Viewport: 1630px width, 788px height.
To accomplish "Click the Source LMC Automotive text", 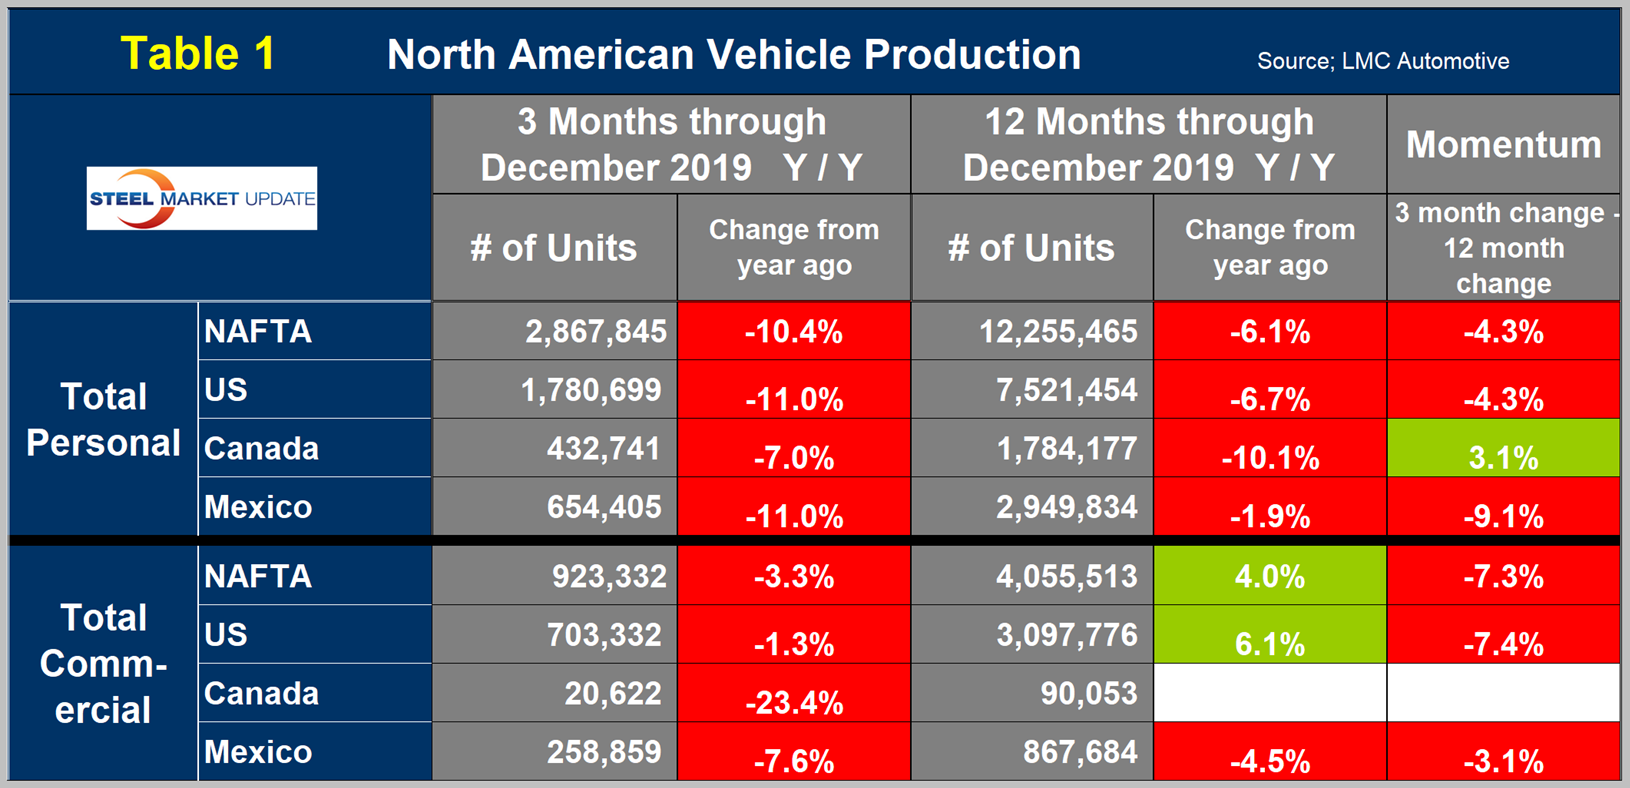I will coord(1382,61).
